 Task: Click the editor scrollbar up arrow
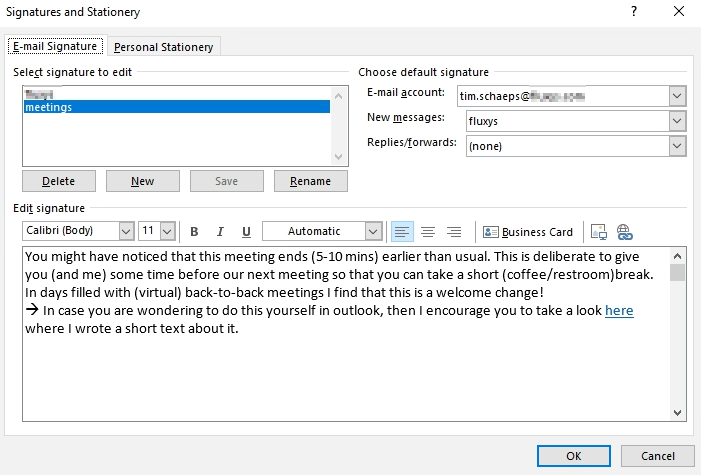677,256
